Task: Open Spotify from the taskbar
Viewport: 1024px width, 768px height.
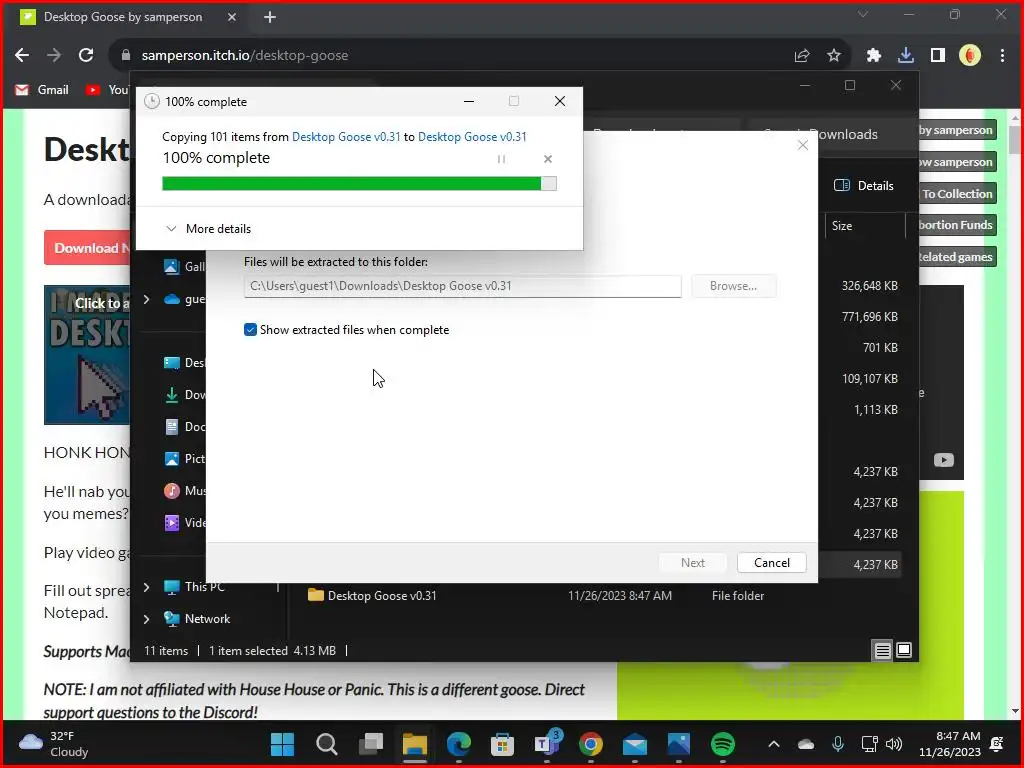Action: (722, 744)
